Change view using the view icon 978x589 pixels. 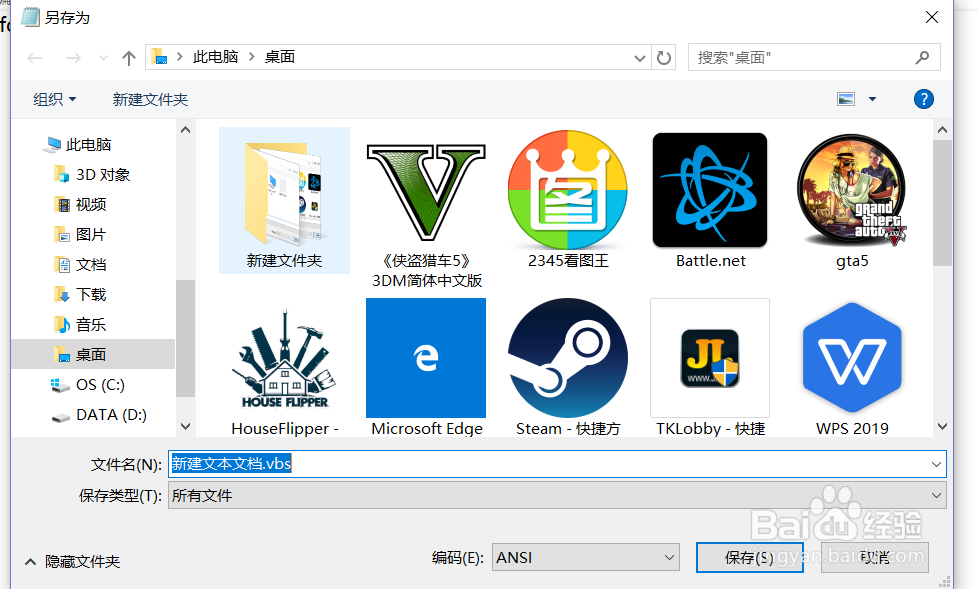[x=846, y=99]
